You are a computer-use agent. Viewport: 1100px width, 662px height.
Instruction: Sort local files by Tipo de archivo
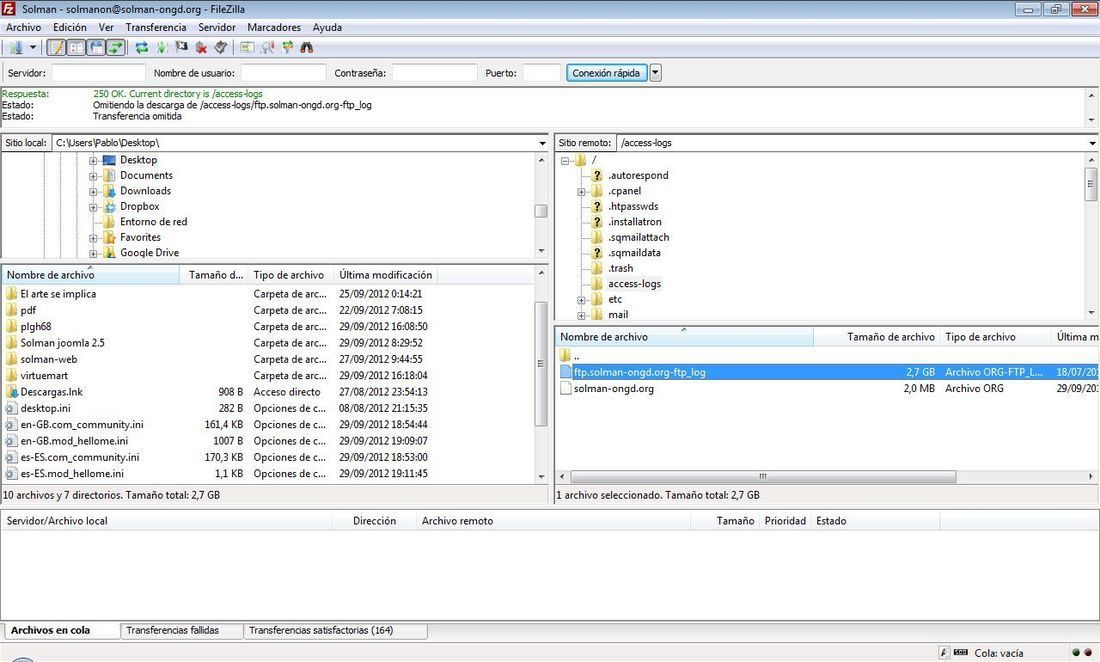[291, 275]
